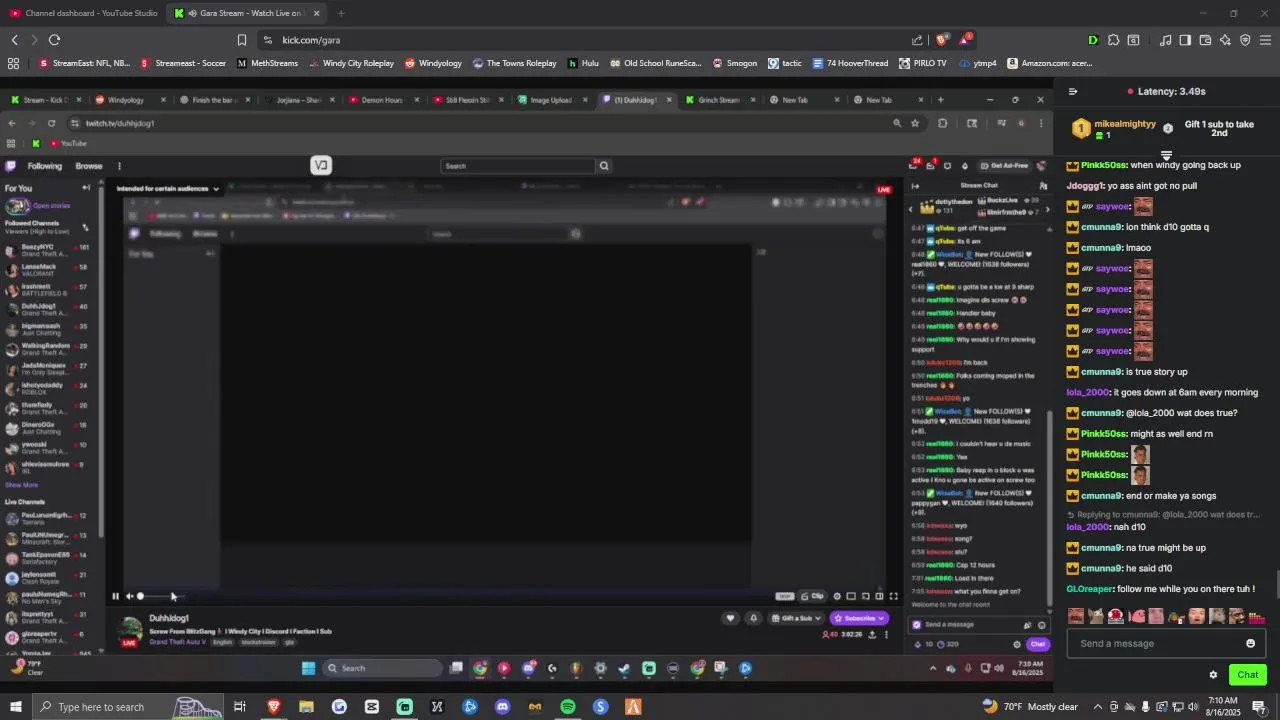The height and width of the screenshot is (720, 1280).
Task: Open a new browser tab with plus
Action: point(341,13)
